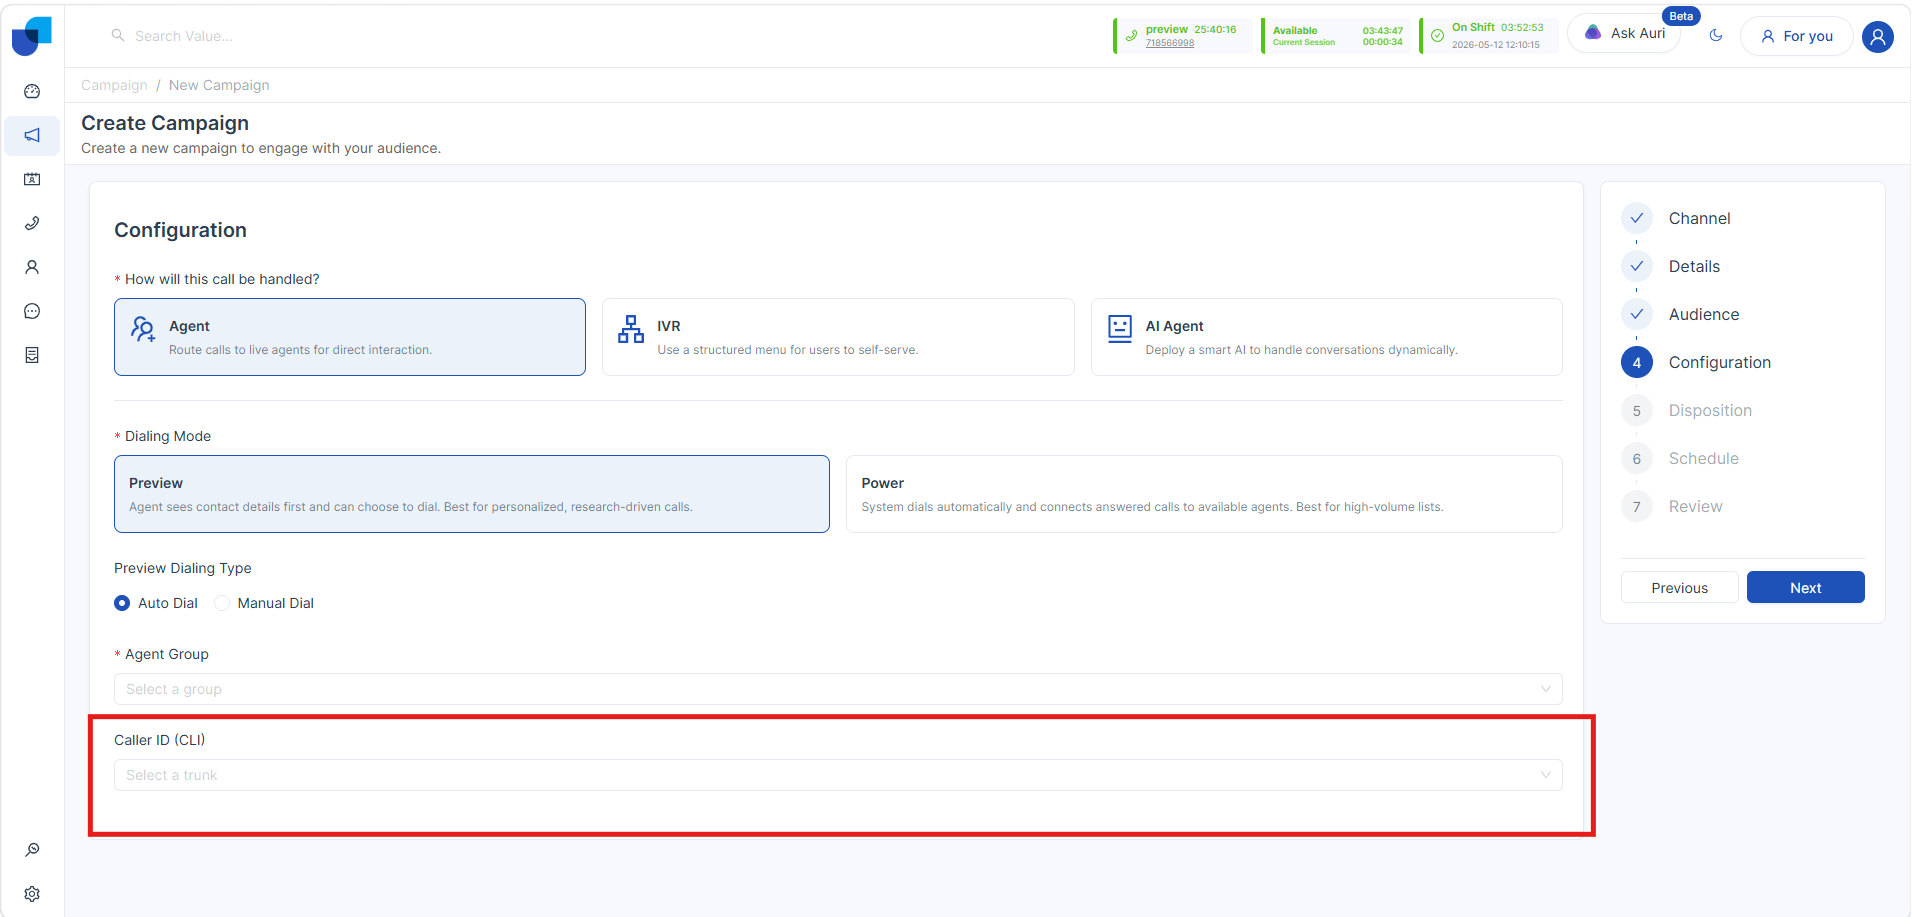The width and height of the screenshot is (1912, 917).
Task: Open the chat messages sidebar icon
Action: click(32, 311)
